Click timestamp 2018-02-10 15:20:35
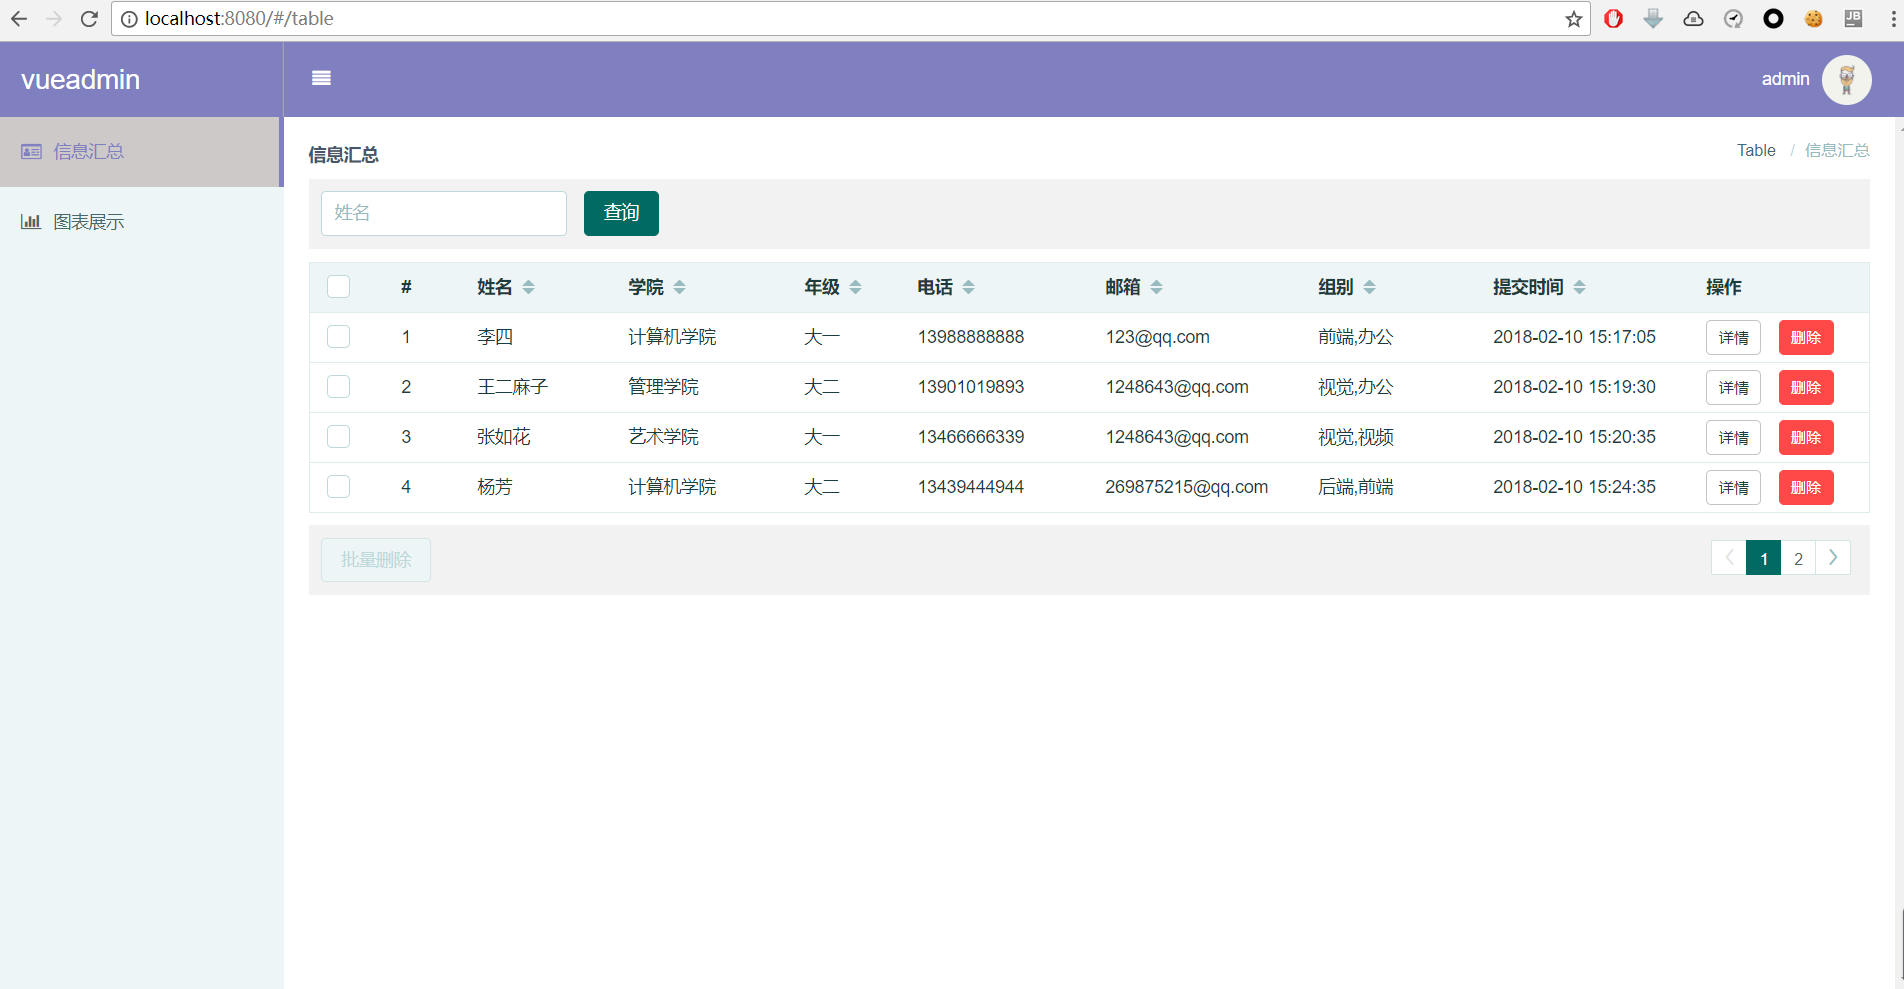The width and height of the screenshot is (1904, 989). coord(1574,437)
